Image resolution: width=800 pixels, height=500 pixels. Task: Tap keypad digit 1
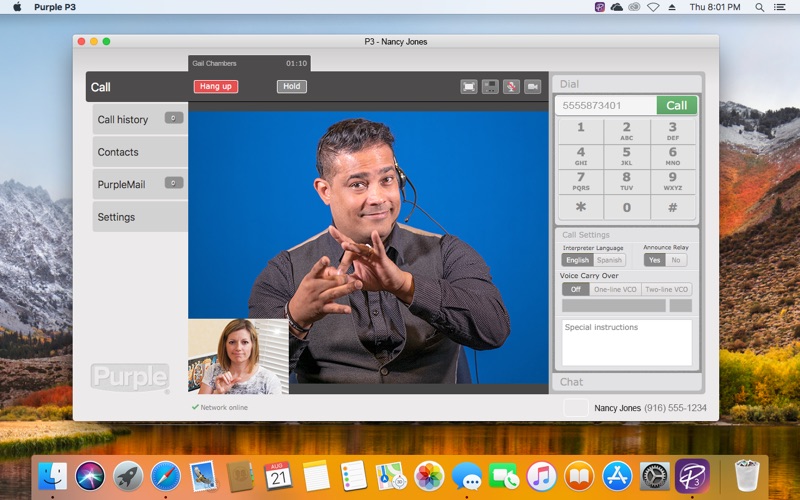tap(581, 131)
